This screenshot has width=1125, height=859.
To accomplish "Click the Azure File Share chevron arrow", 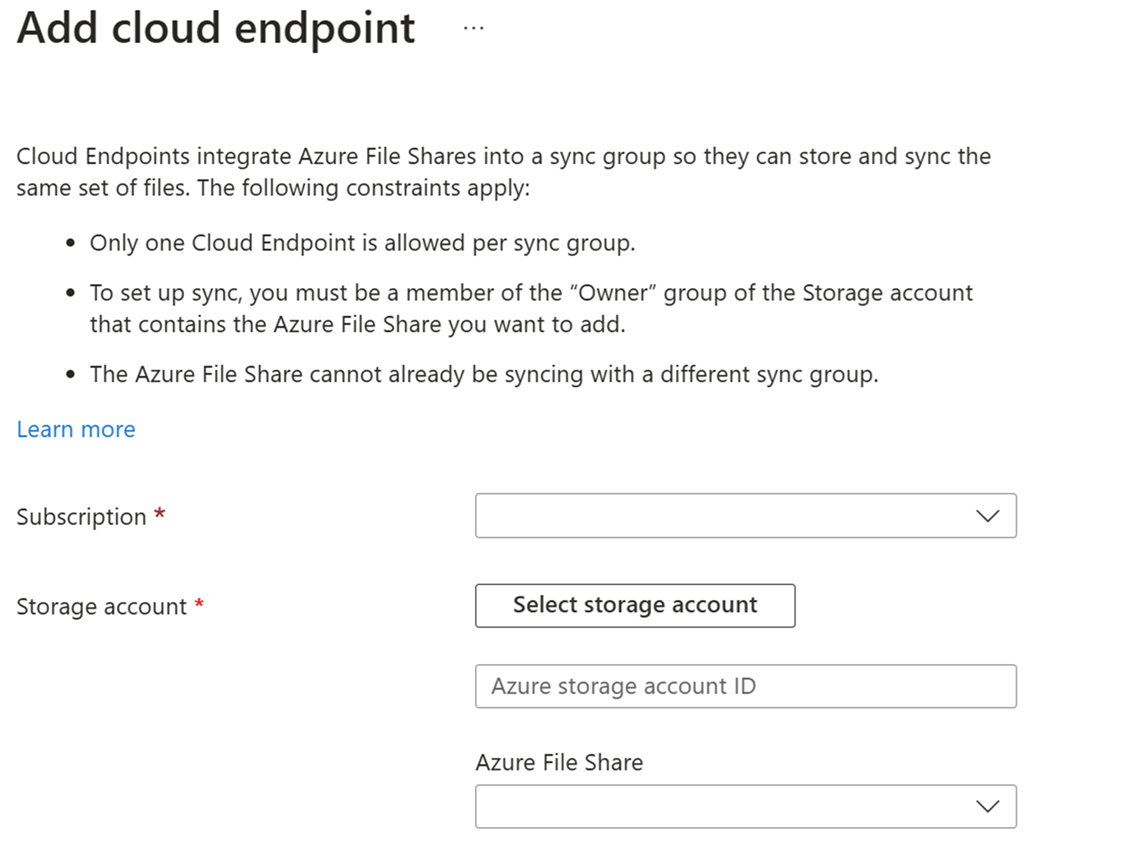I will pyautogui.click(x=988, y=806).
